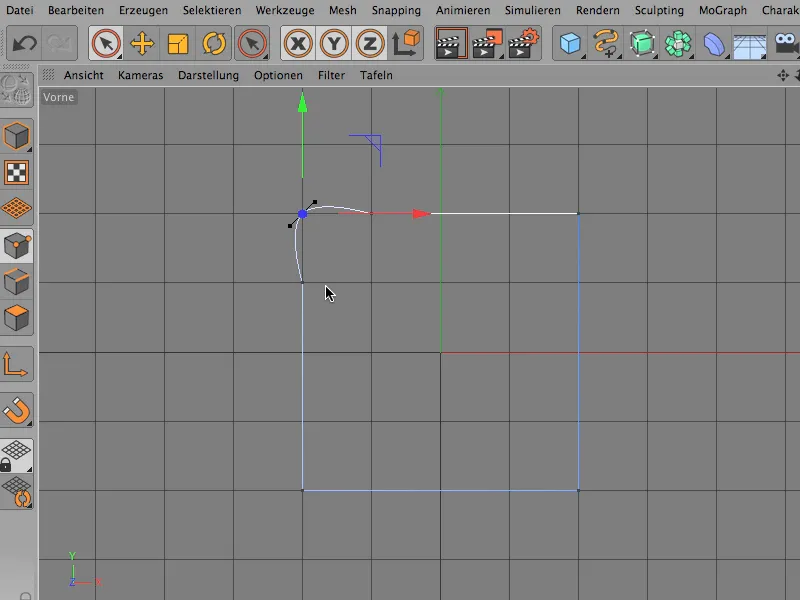Click the make editable icon
800x600 pixels.
(16, 90)
